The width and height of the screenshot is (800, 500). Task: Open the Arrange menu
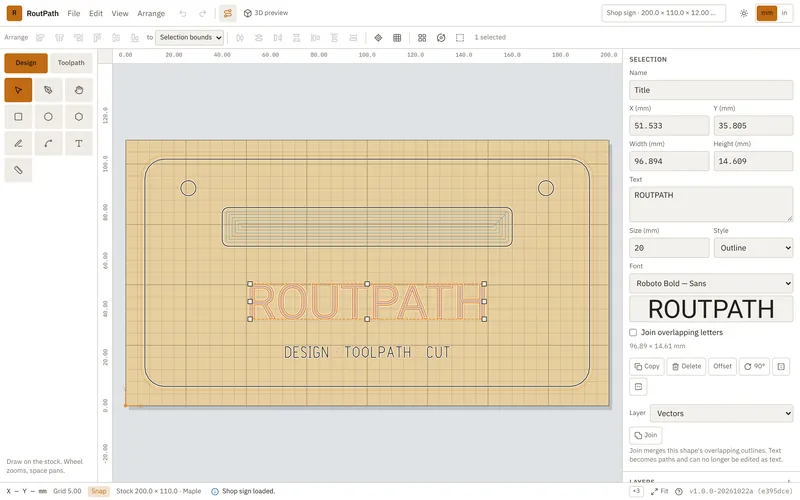pos(151,13)
